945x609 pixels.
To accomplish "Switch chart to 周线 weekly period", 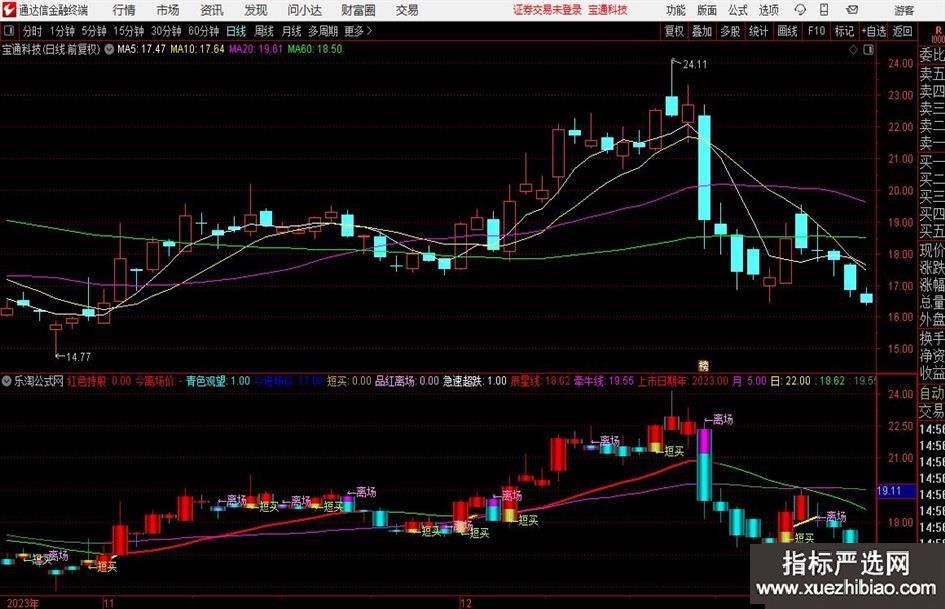I will coord(264,31).
